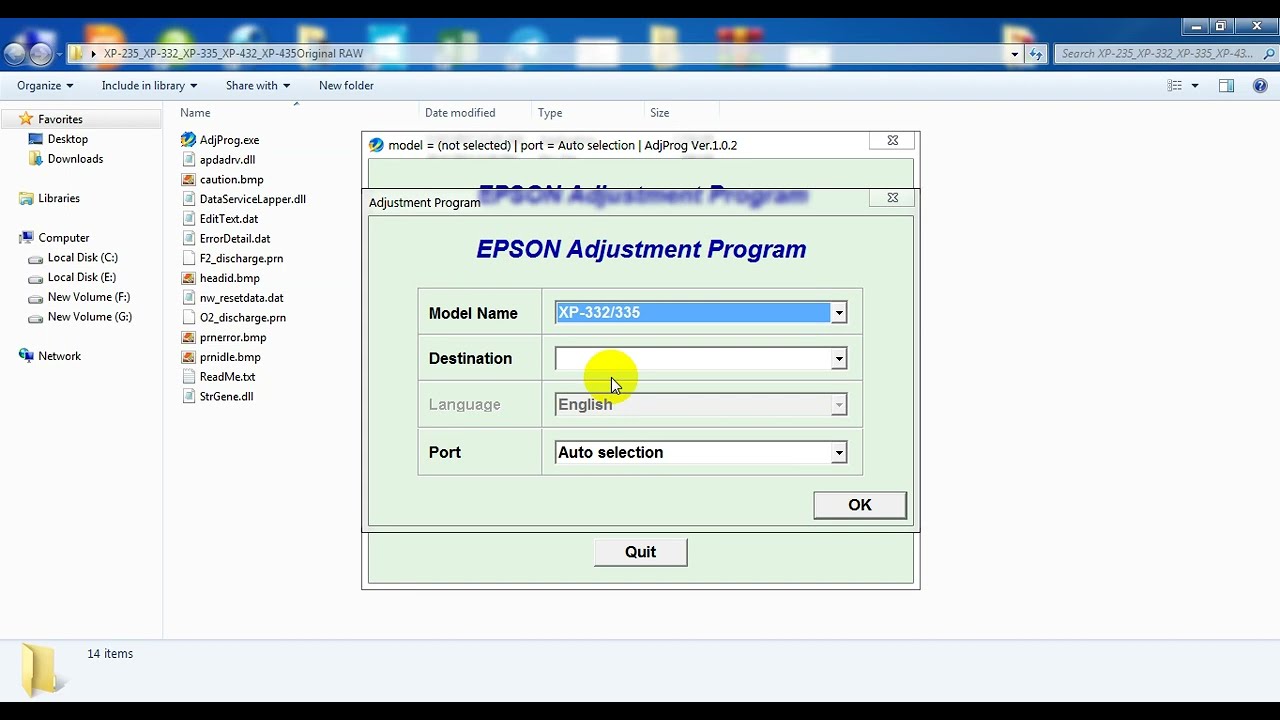The width and height of the screenshot is (1280, 720).
Task: Open the Share with menu
Action: pyautogui.click(x=257, y=86)
